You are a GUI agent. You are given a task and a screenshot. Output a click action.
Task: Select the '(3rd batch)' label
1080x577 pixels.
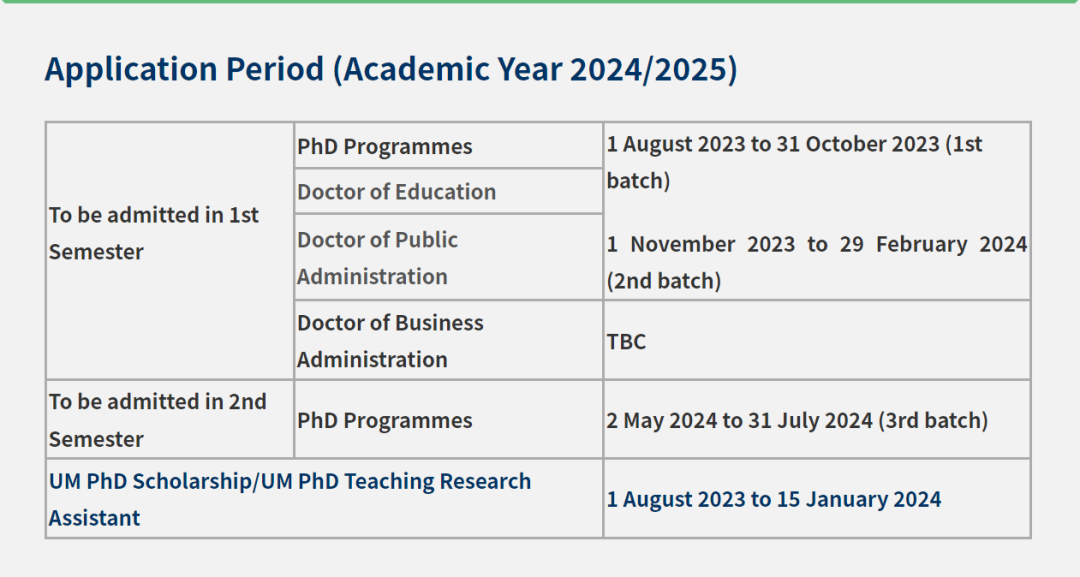point(933,420)
